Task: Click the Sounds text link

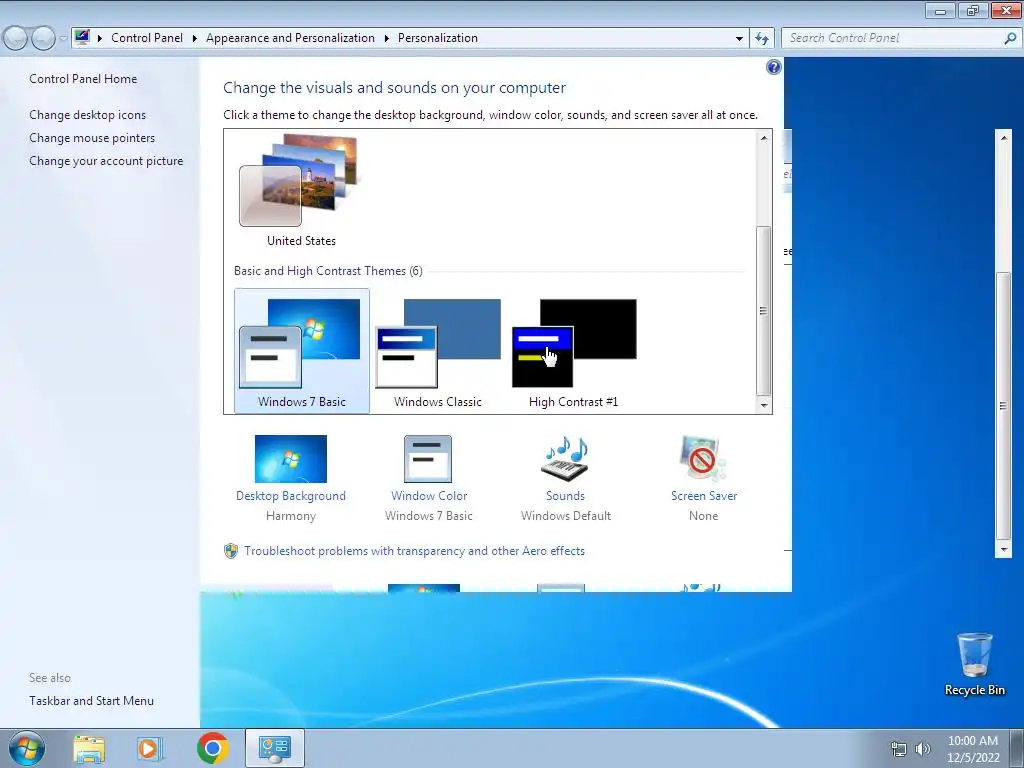Action: coord(566,496)
